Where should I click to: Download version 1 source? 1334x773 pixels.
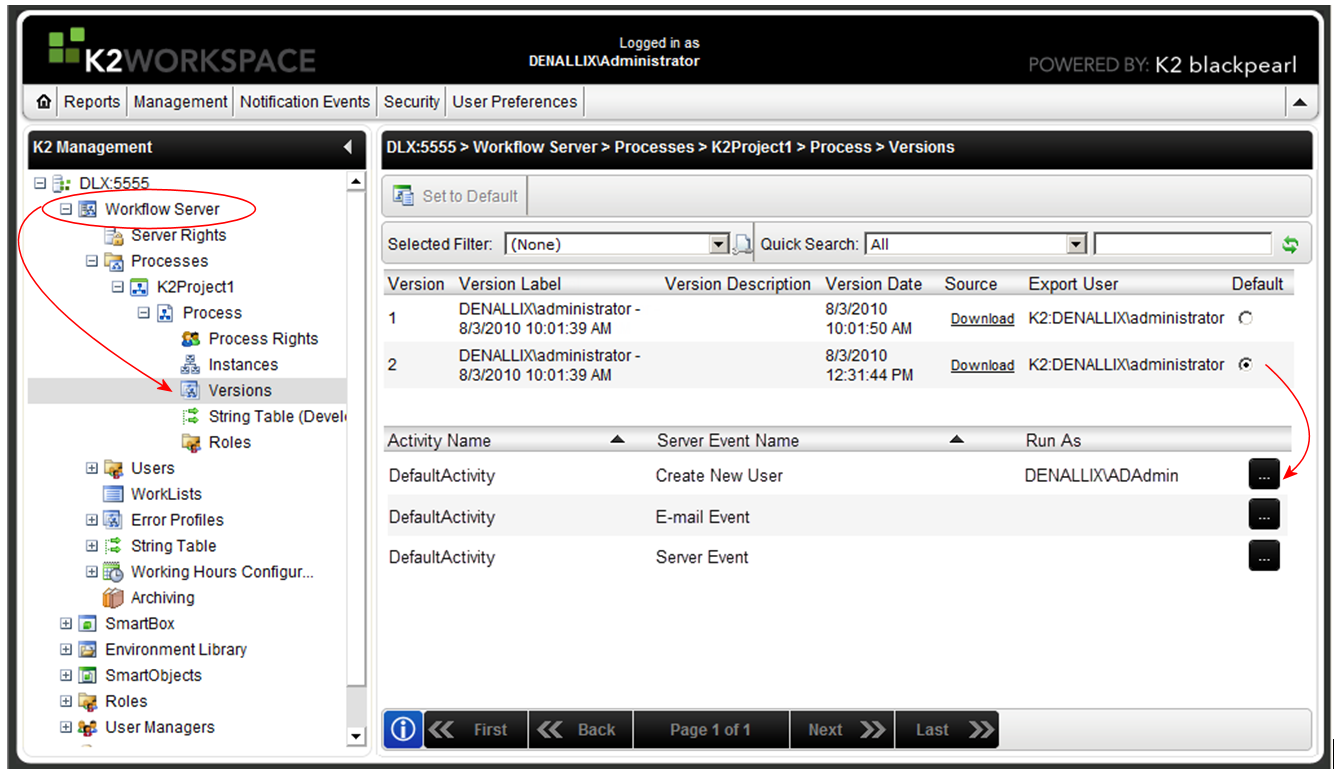(982, 319)
